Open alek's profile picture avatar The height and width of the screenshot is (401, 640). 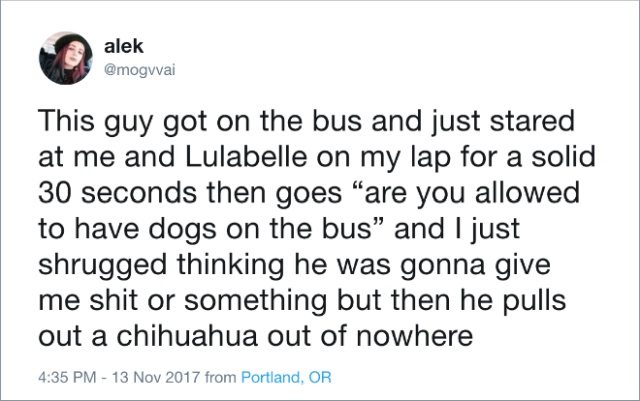[x=65, y=58]
